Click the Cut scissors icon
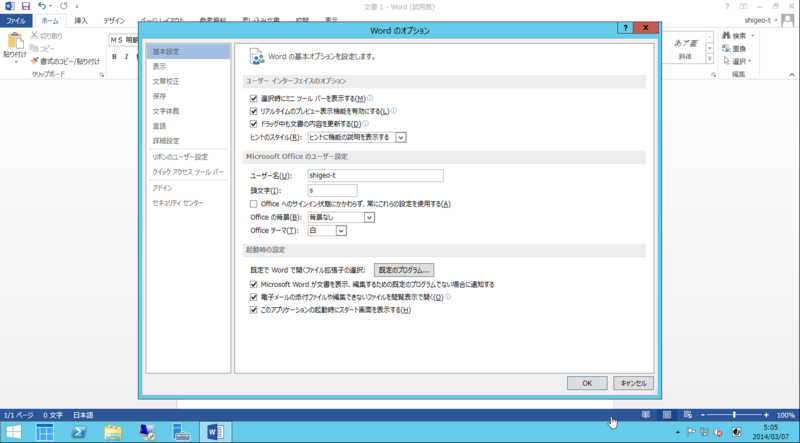The width and height of the screenshot is (800, 443). (34, 36)
